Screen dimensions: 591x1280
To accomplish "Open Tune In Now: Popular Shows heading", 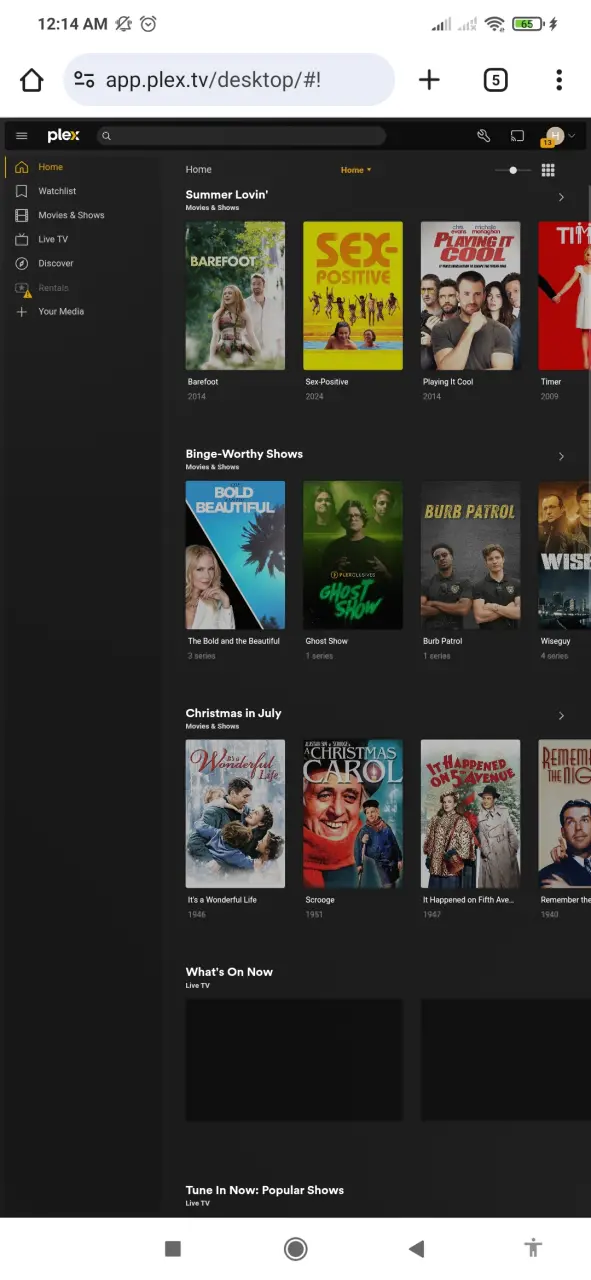I will click(264, 1190).
